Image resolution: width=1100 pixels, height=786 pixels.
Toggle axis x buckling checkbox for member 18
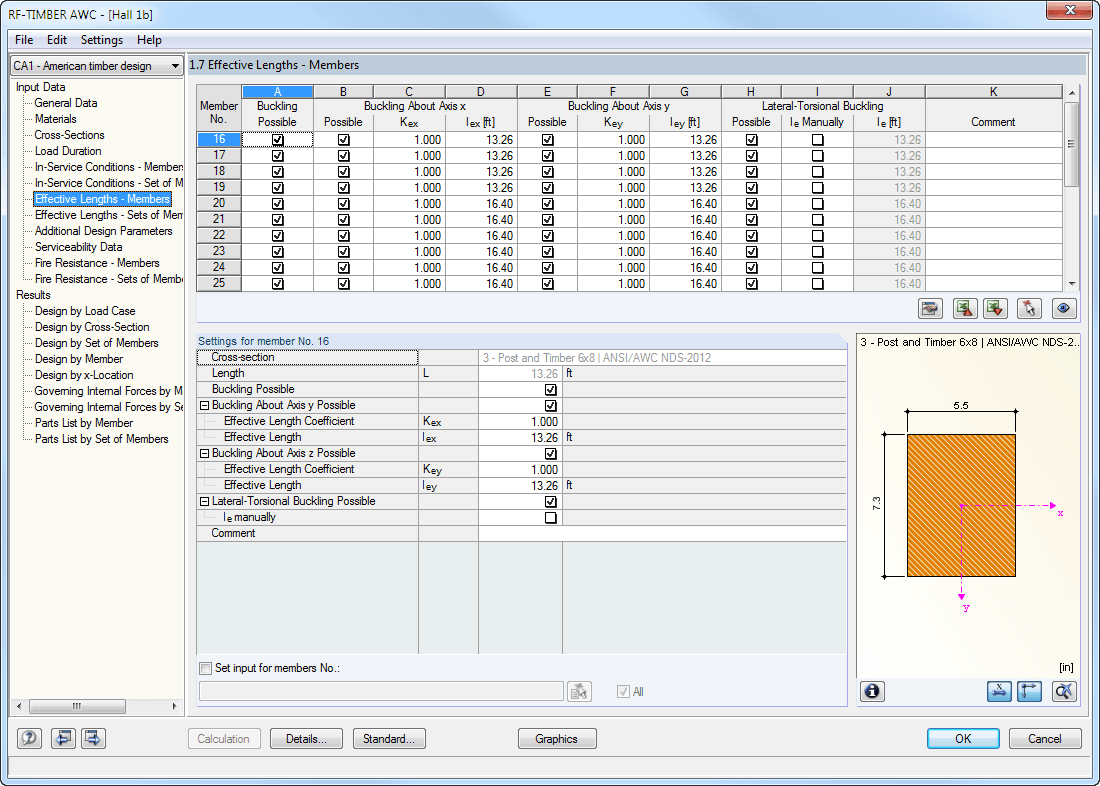point(343,172)
